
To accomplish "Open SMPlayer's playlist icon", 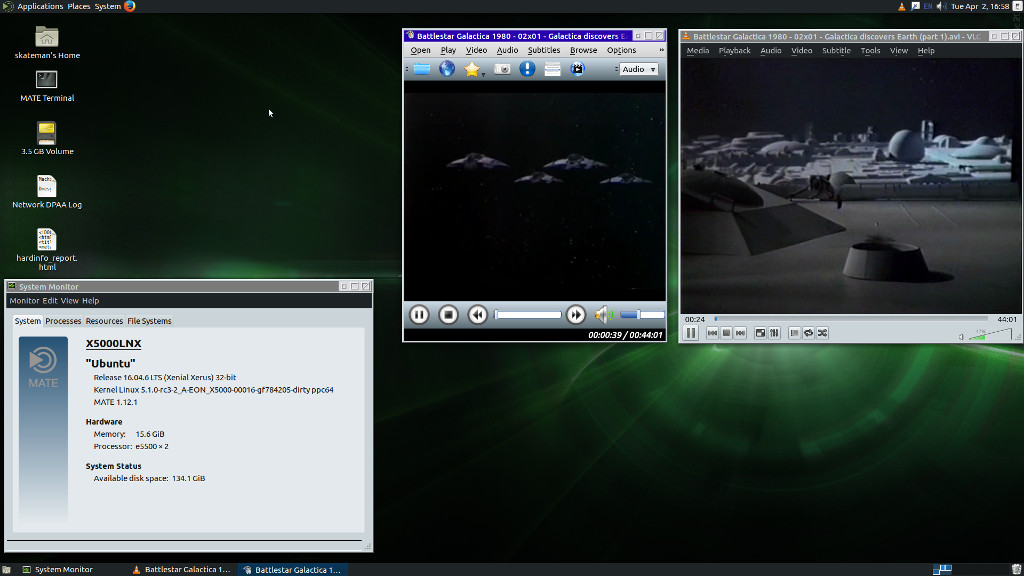I will (x=552, y=69).
